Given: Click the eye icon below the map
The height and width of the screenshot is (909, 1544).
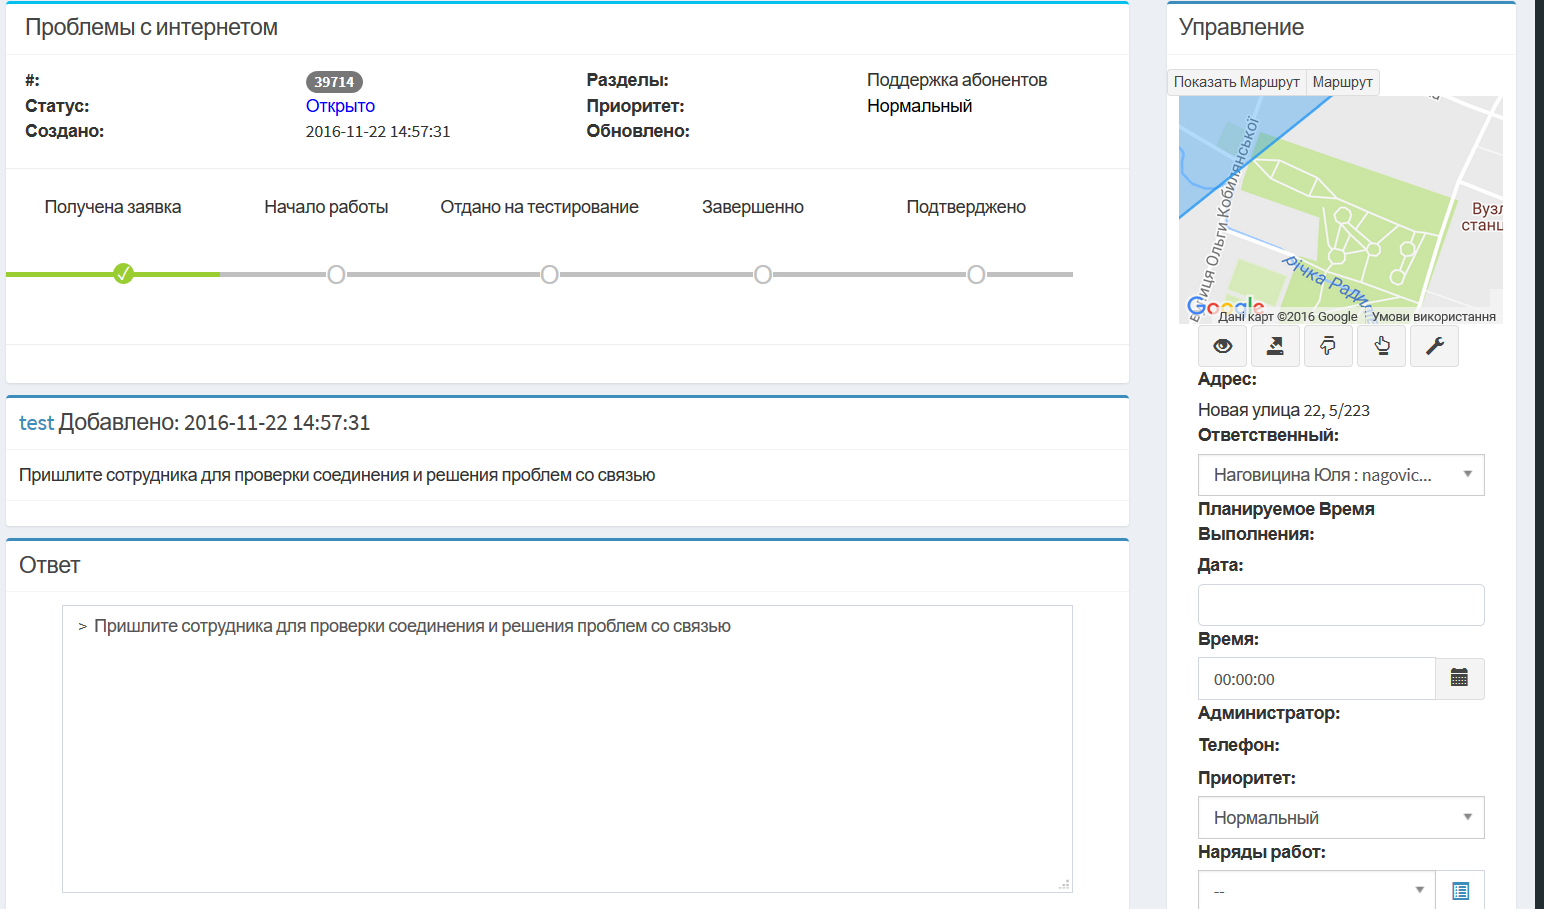Looking at the screenshot, I should coord(1222,346).
